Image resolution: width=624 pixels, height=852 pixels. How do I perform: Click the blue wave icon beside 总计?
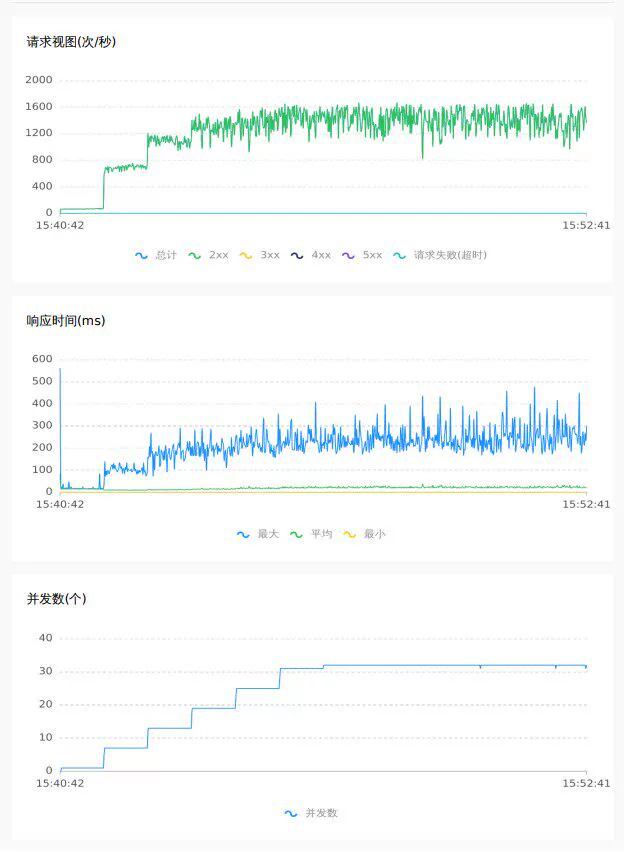click(x=141, y=255)
